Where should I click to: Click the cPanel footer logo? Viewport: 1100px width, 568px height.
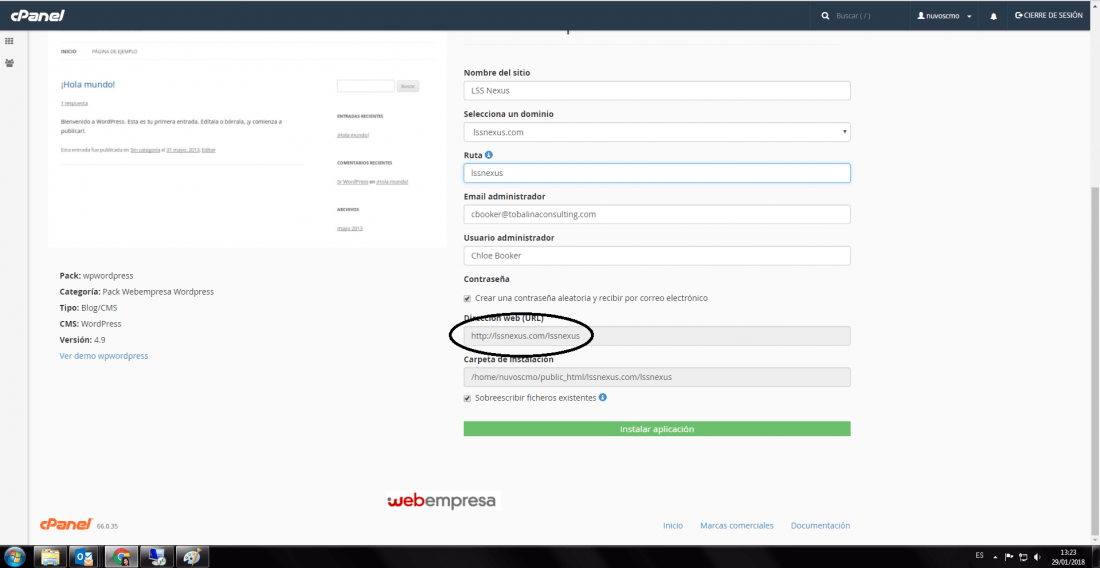coord(67,524)
